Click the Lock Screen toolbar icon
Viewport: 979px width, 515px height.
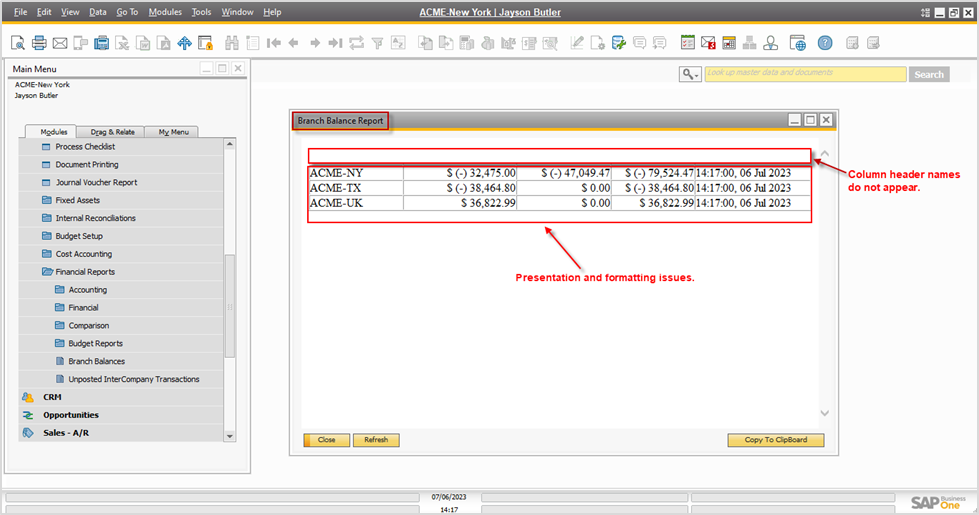pos(205,43)
